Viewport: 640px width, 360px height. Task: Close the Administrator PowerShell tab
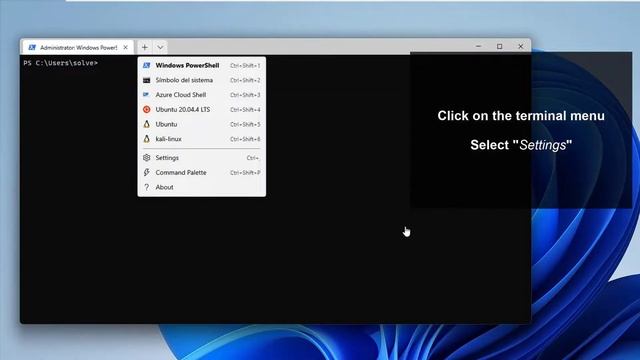pyautogui.click(x=125, y=47)
